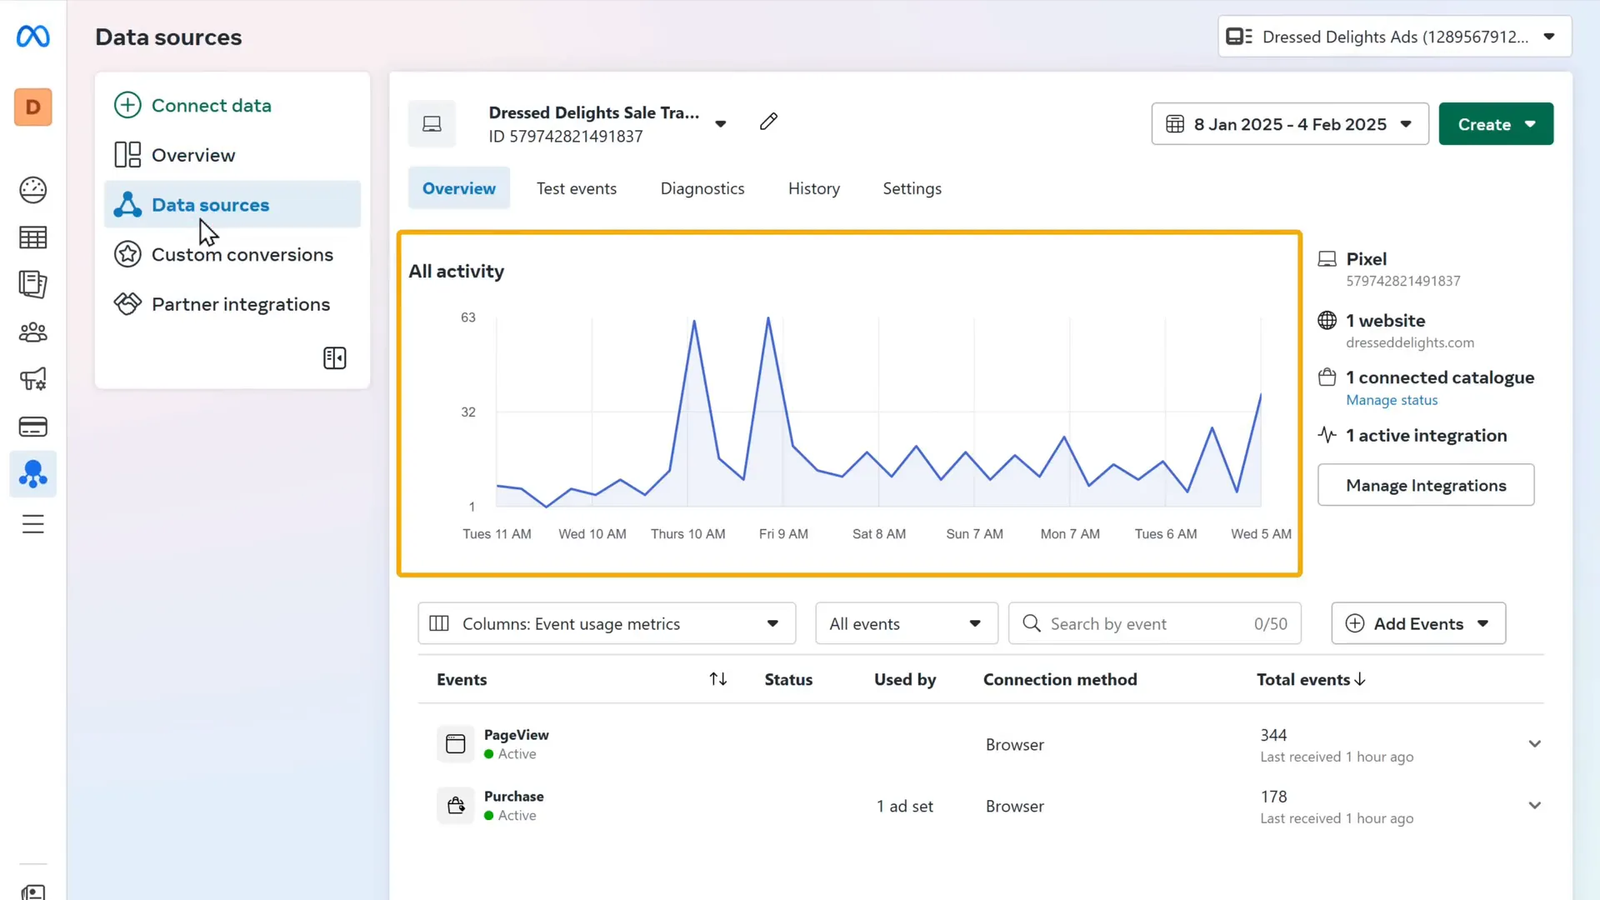Switch to the Settings tab
The image size is (1600, 900).
912,188
